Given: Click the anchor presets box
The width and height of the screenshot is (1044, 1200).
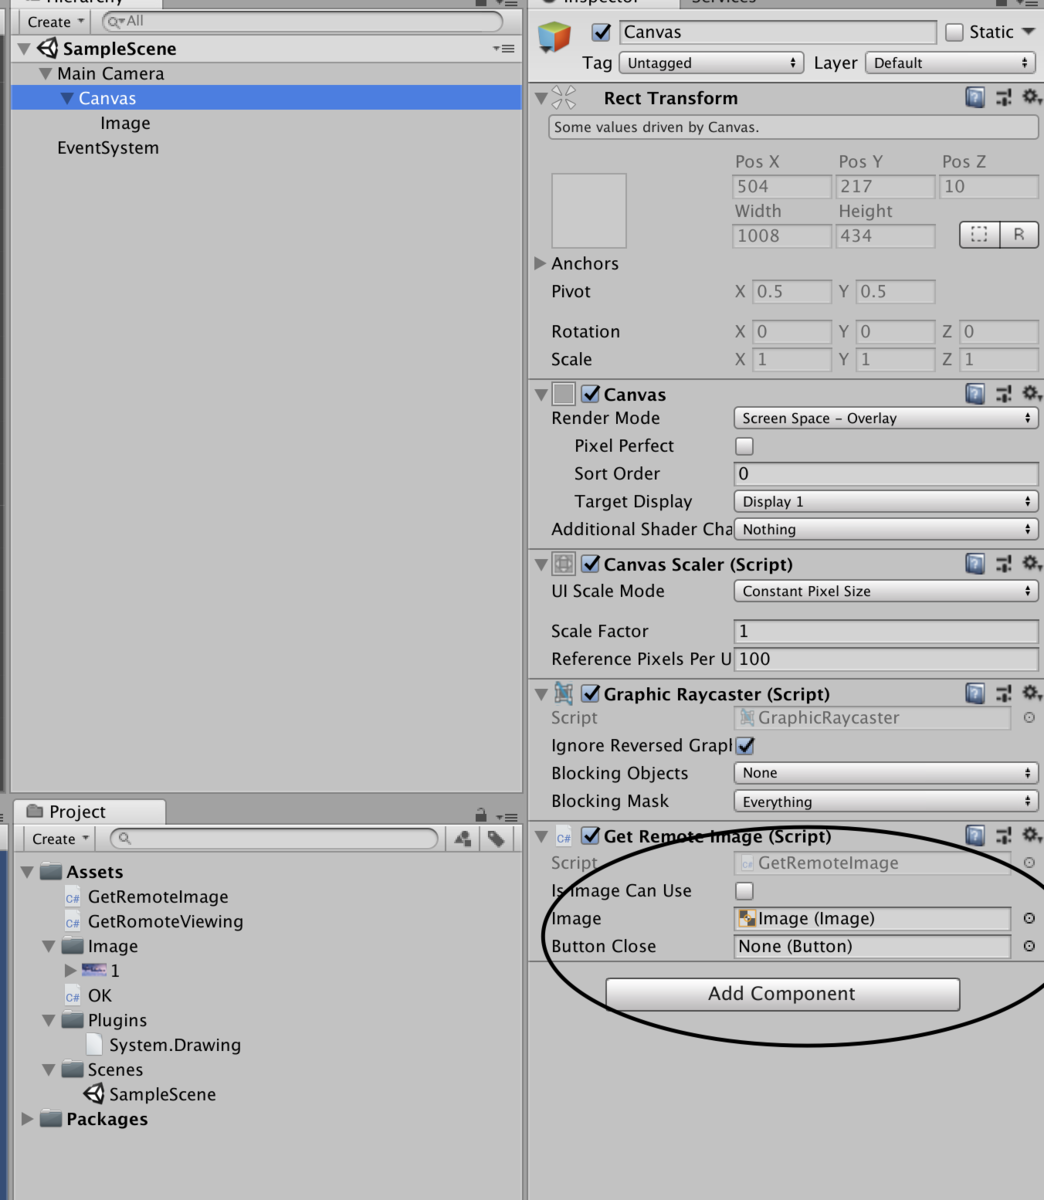Looking at the screenshot, I should [589, 211].
